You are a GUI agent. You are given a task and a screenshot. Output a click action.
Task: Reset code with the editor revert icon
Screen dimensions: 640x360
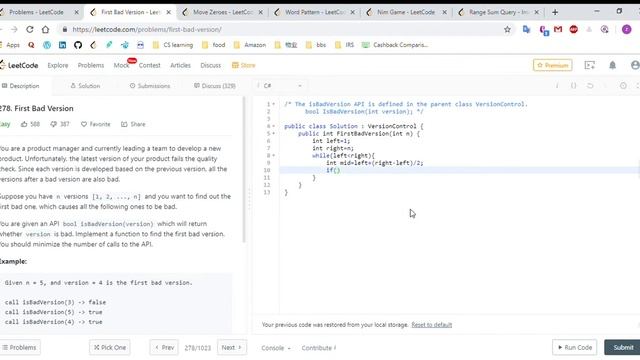point(590,86)
